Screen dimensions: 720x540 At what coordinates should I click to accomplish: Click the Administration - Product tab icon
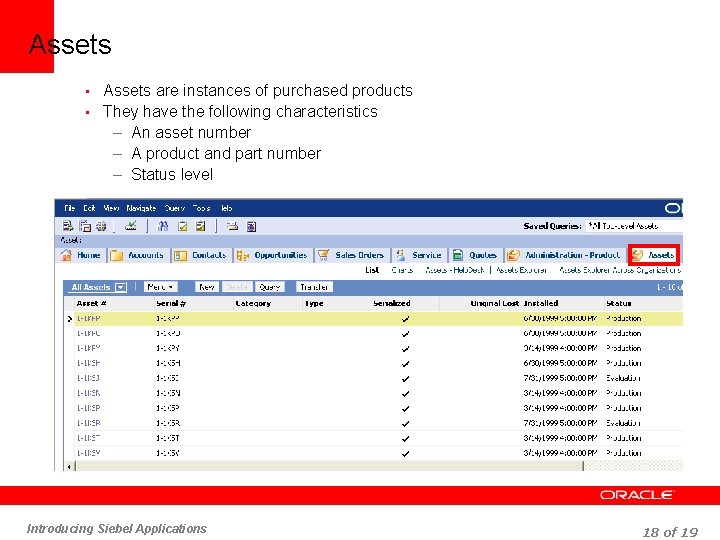pos(513,255)
